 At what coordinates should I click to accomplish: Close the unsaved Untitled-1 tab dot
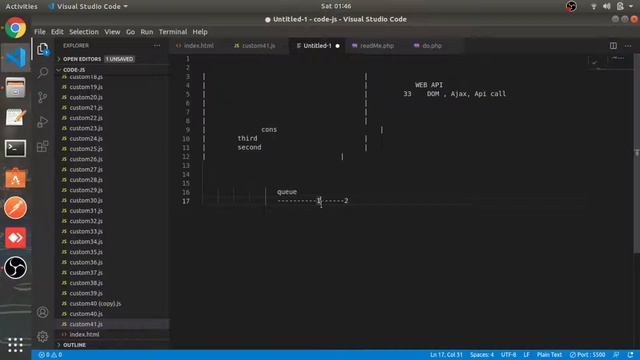coord(338,46)
